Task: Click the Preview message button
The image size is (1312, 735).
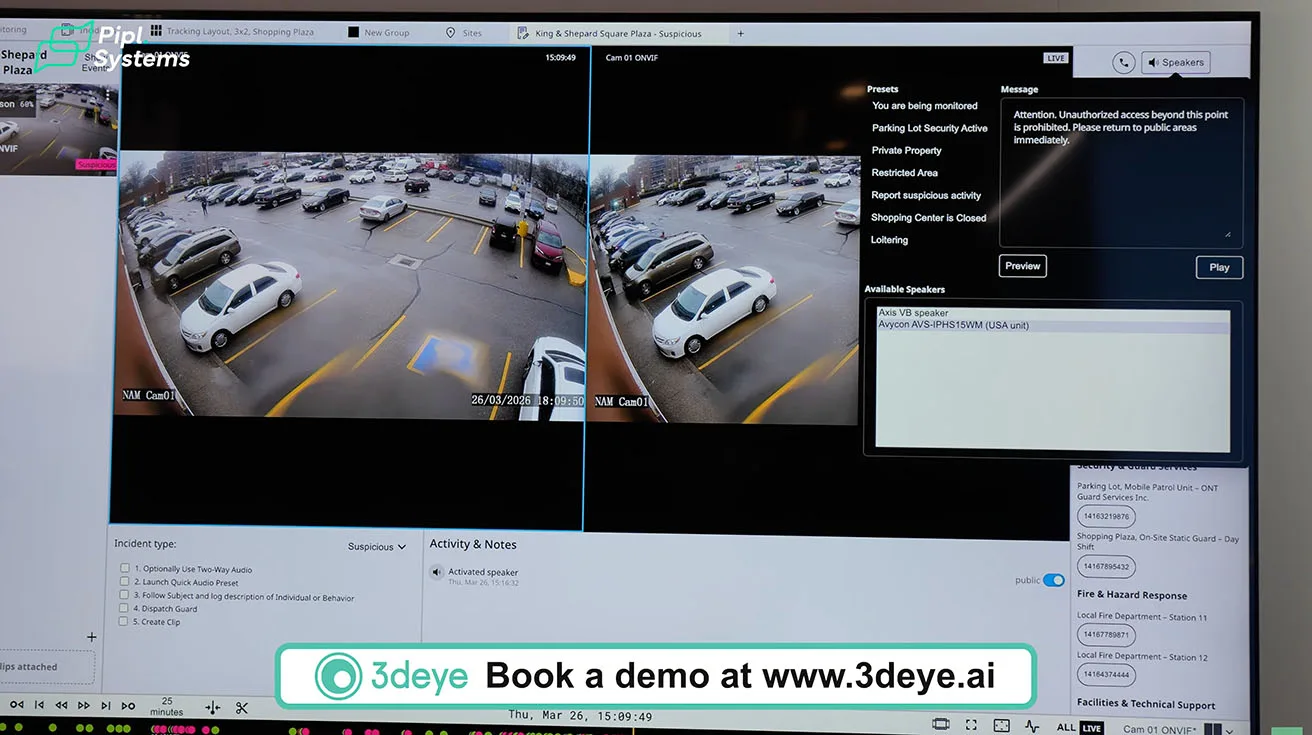Action: (x=1022, y=266)
